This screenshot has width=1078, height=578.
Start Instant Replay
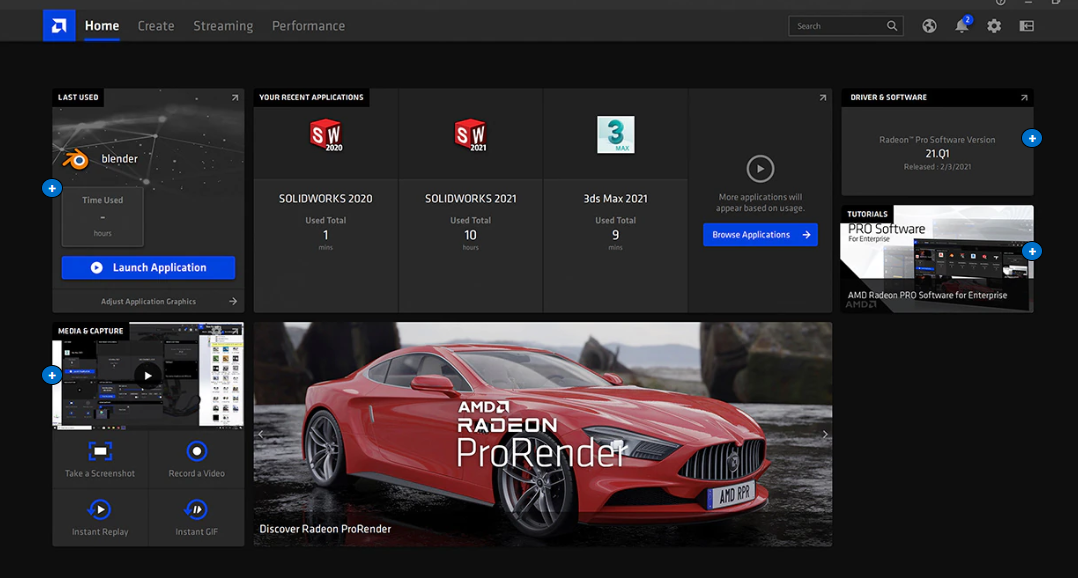tap(100, 510)
